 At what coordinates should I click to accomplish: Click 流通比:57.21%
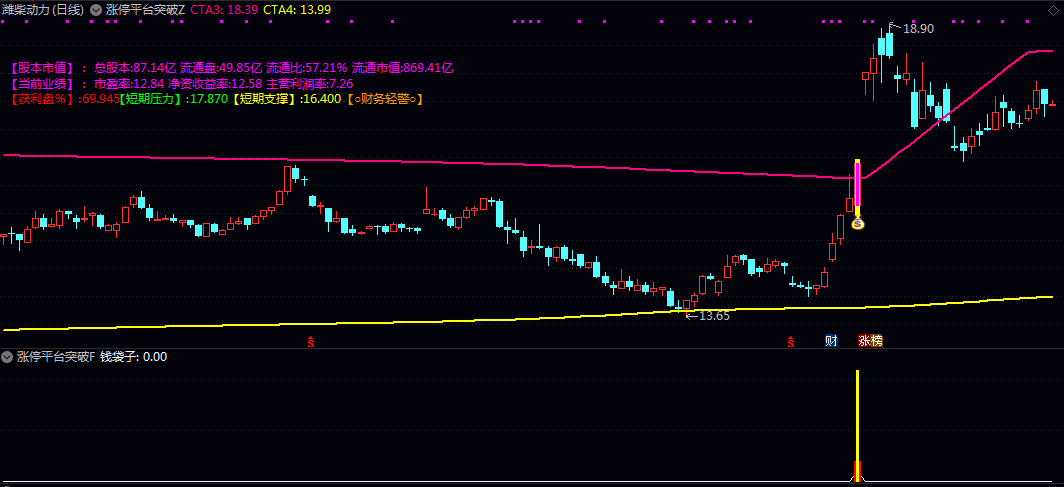point(307,68)
